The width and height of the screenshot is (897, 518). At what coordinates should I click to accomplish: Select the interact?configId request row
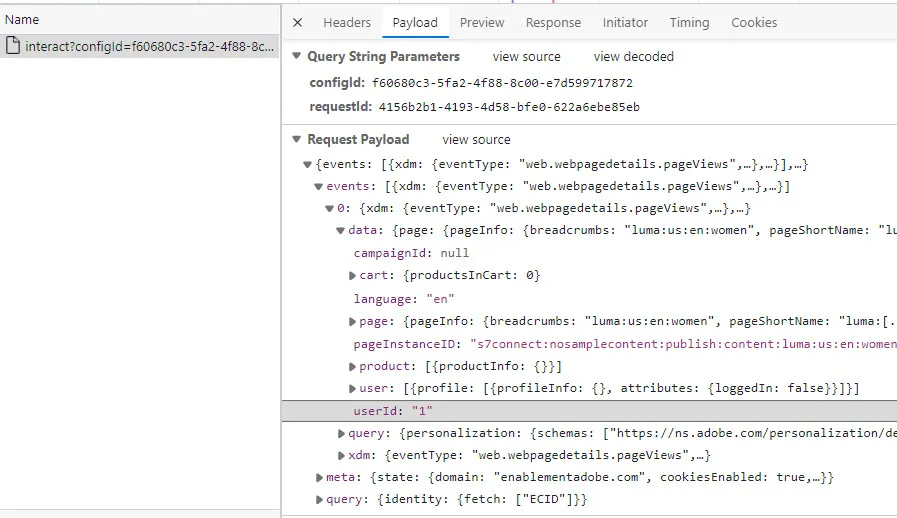coord(140,46)
